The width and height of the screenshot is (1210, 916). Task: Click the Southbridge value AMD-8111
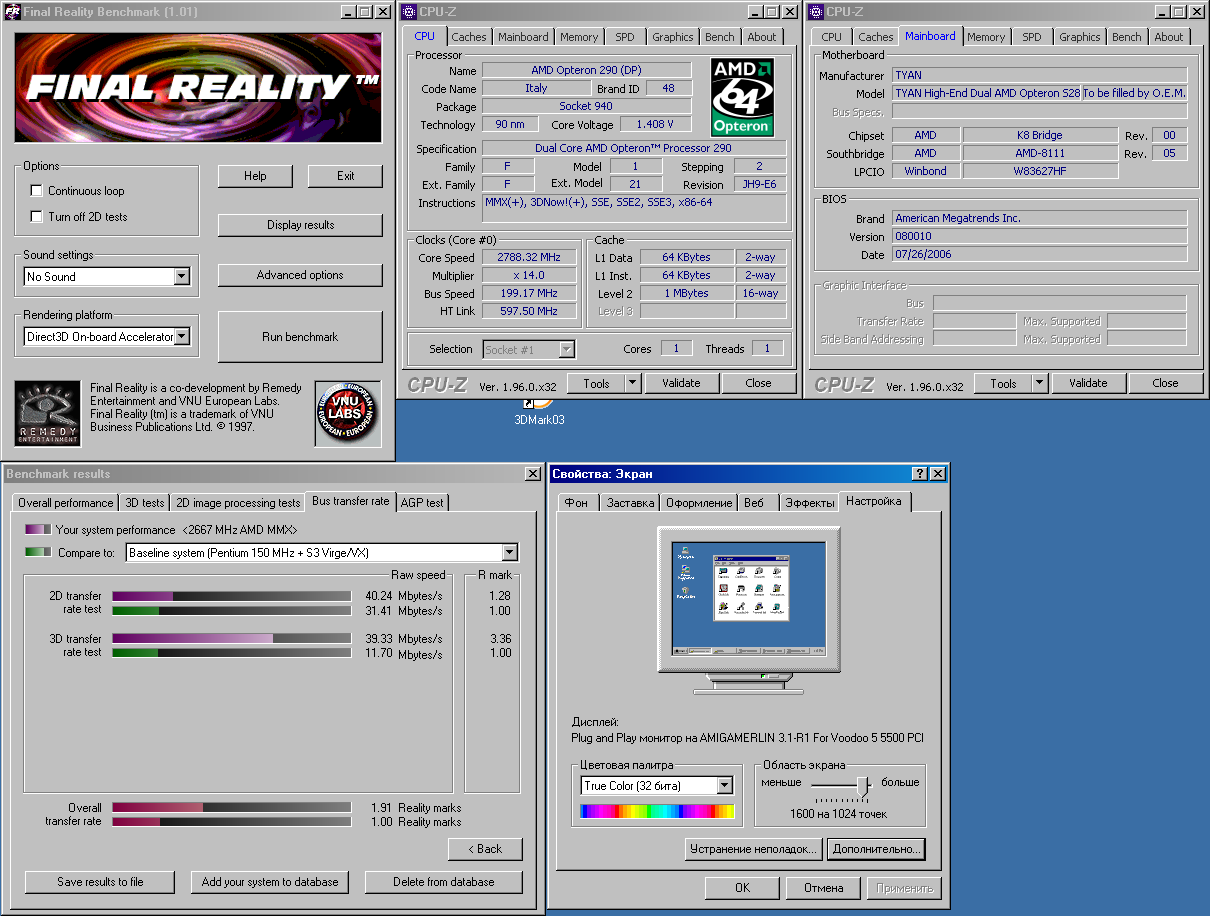1040,154
